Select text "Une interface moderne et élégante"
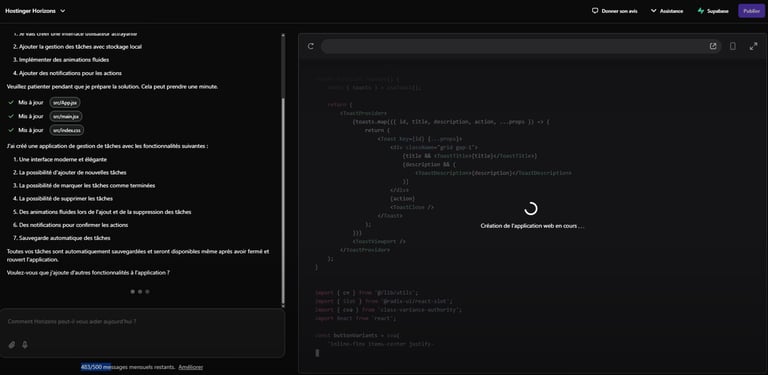The image size is (768, 375). (63, 160)
